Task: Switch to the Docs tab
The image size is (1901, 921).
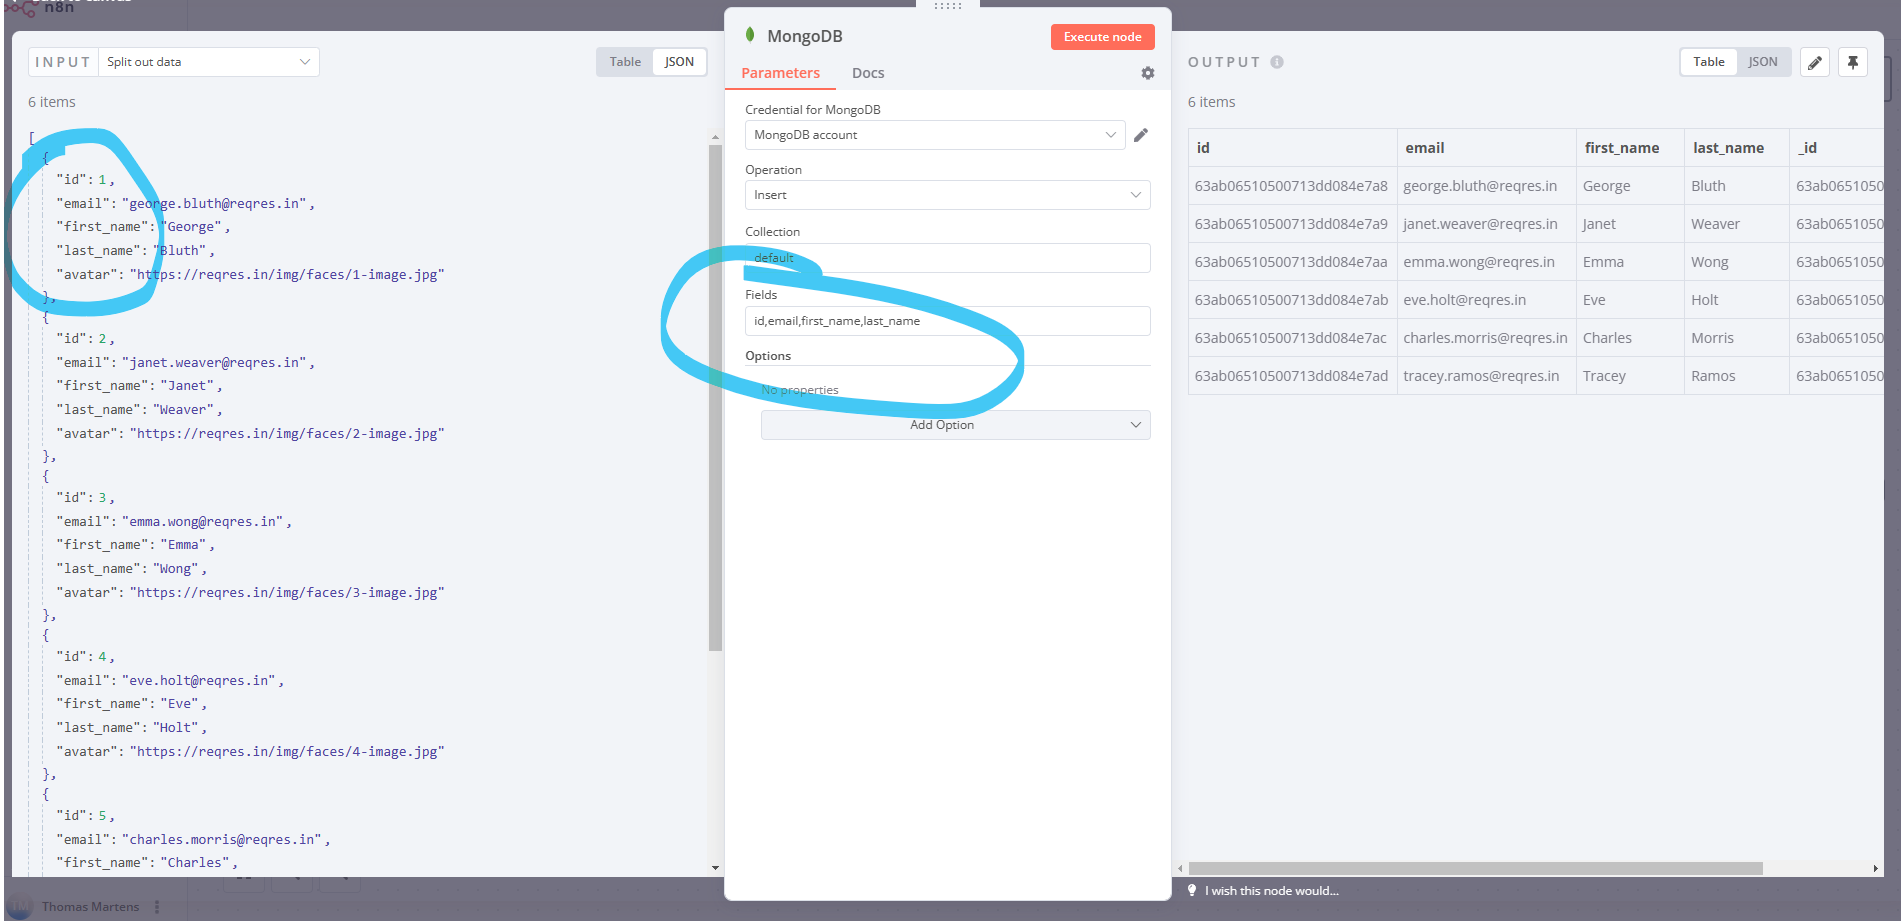Action: pyautogui.click(x=868, y=73)
